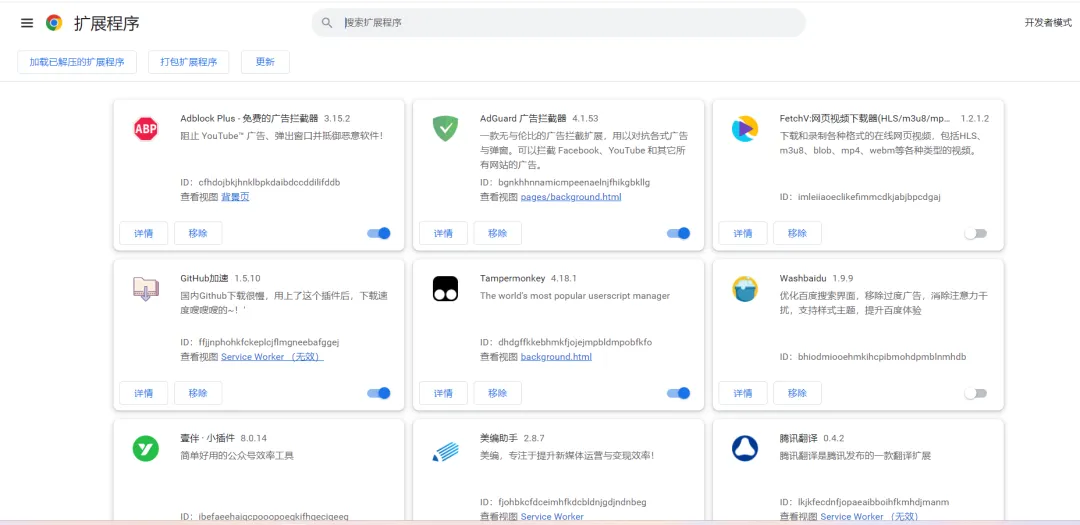
Task: Click the 开发者模式 label
Action: pos(1048,23)
